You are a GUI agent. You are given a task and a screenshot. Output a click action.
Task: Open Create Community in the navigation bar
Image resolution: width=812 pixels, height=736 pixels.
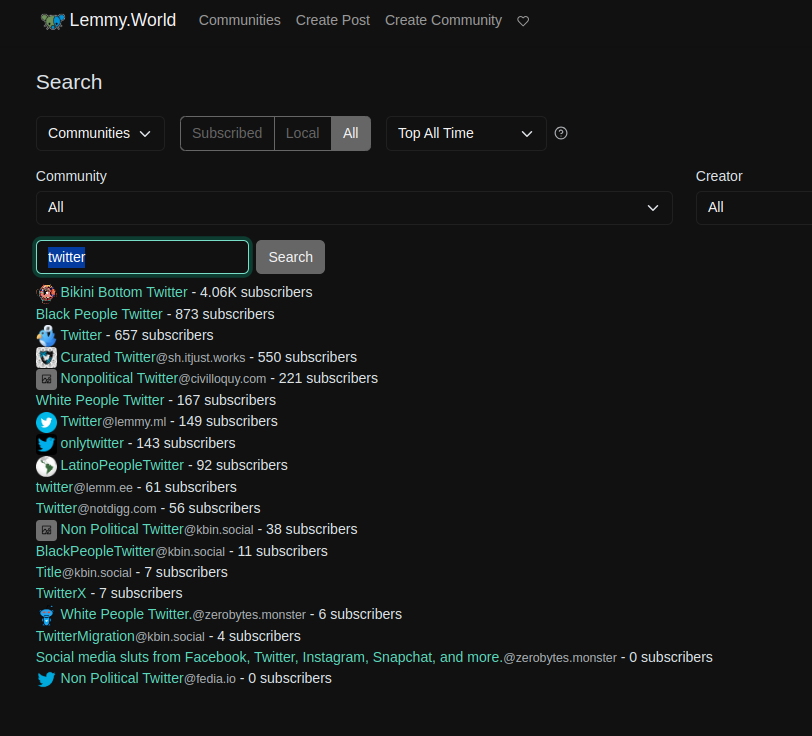coord(443,20)
